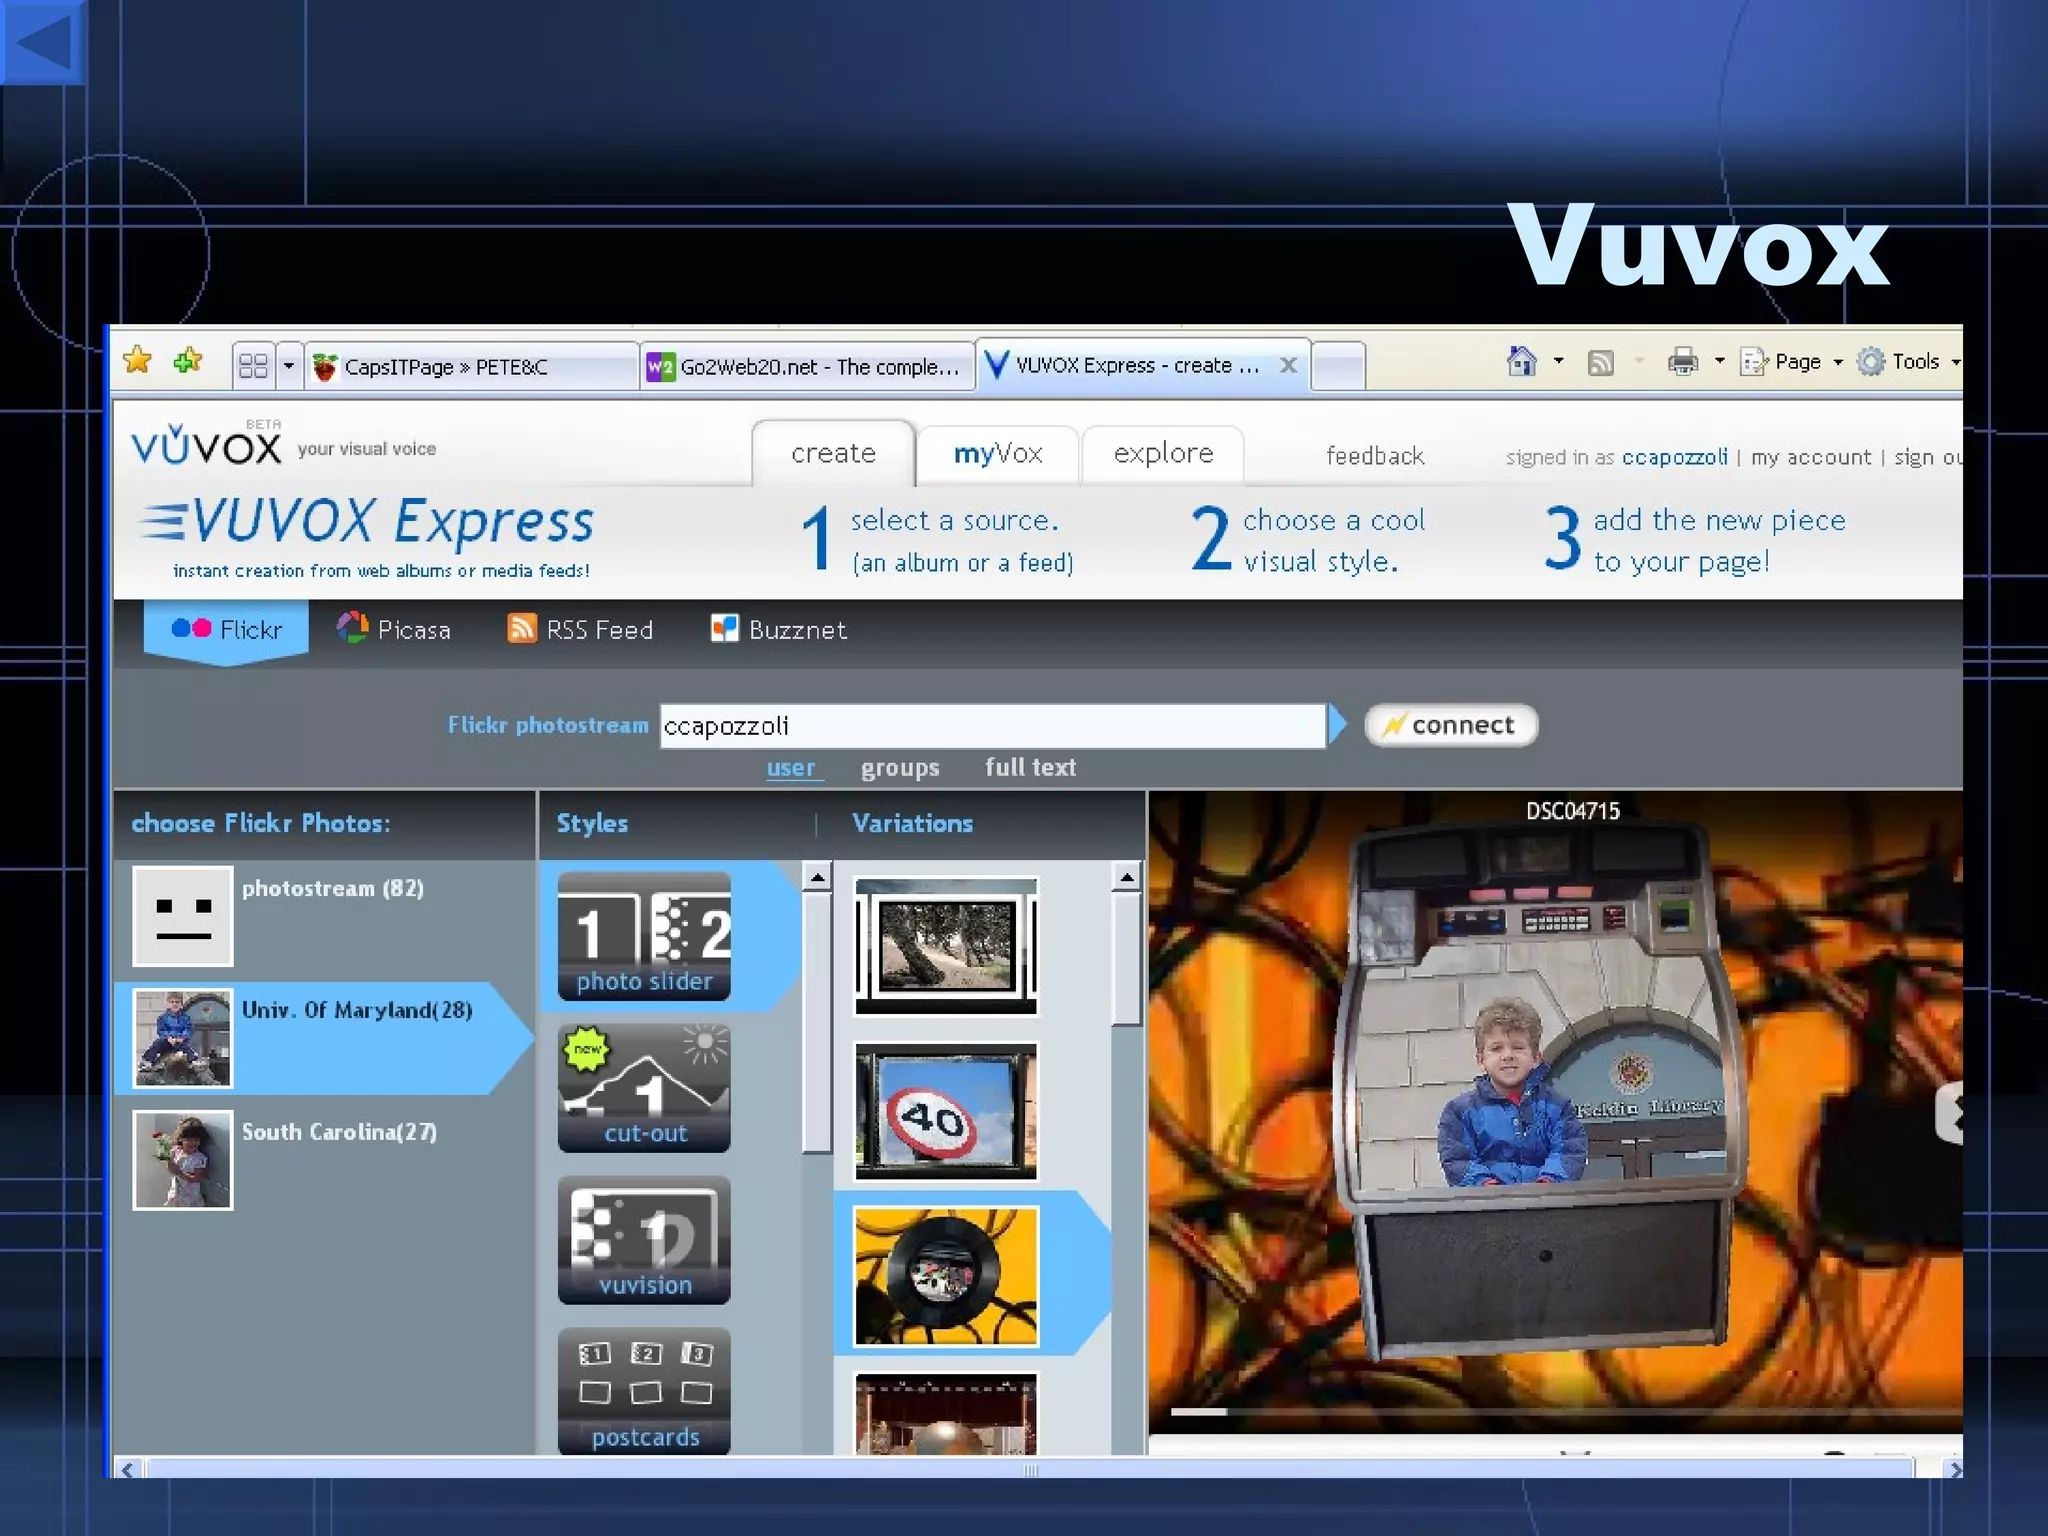Click the slide back arrow icon
2048x1536 pixels.
pos(42,42)
